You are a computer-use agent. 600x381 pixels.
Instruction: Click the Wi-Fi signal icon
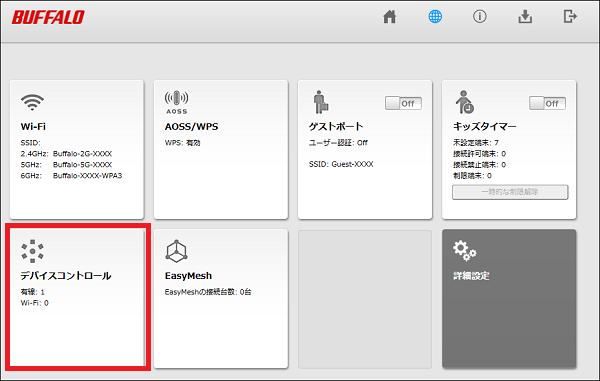pos(32,103)
